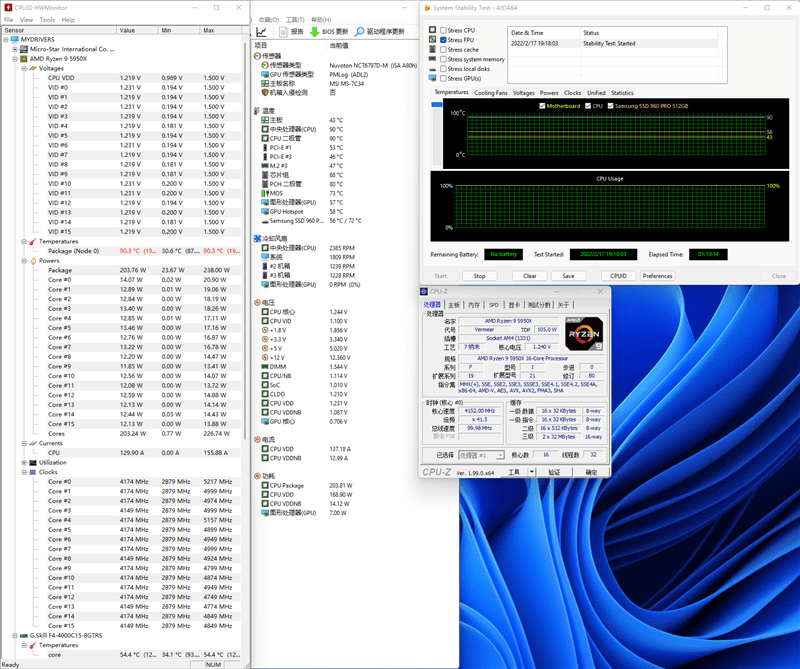This screenshot has width=800, height=669.
Task: Click the Stress system memory RAM icon
Action: click(x=433, y=59)
